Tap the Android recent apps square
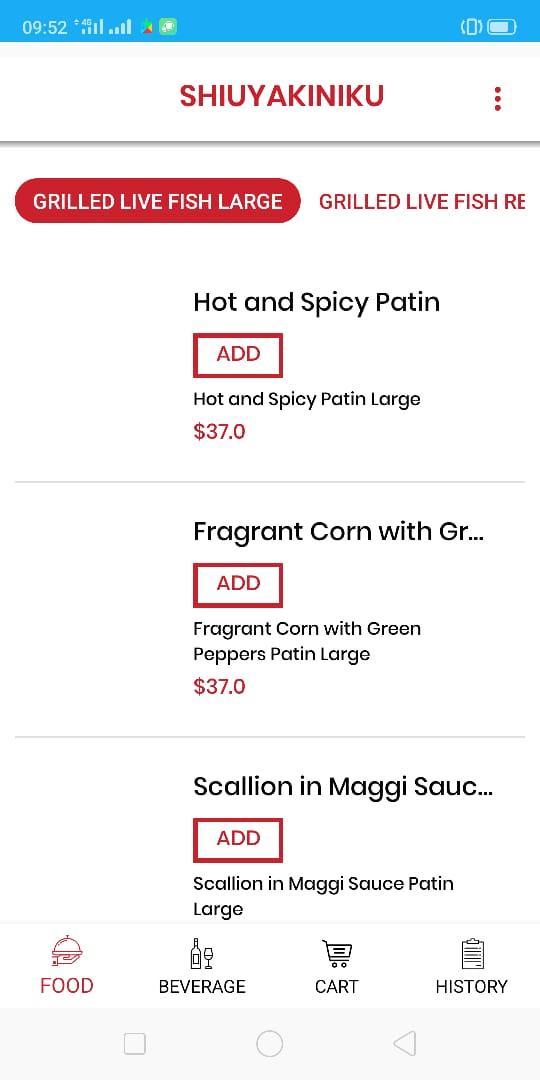Screen dimensions: 540x1080 [134, 1043]
